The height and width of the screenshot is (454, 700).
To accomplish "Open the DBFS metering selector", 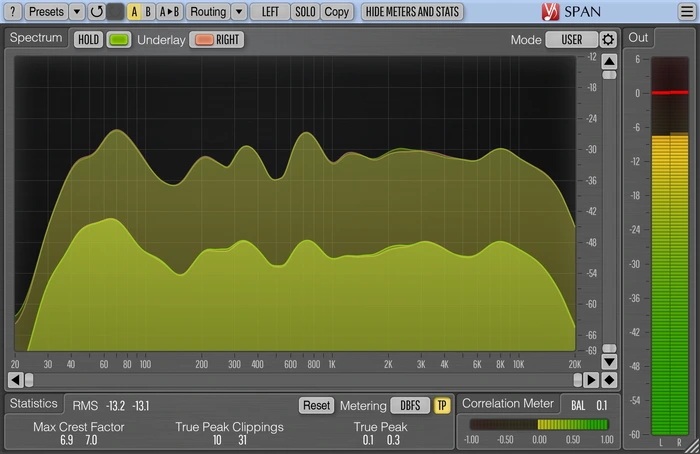I will tap(409, 405).
